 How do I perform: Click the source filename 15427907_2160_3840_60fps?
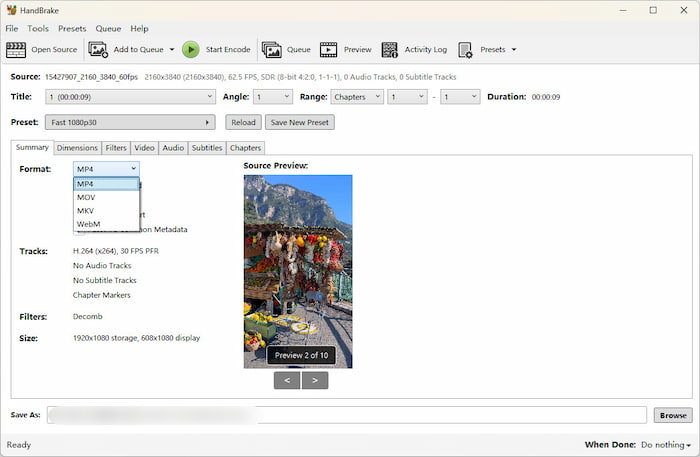point(91,77)
